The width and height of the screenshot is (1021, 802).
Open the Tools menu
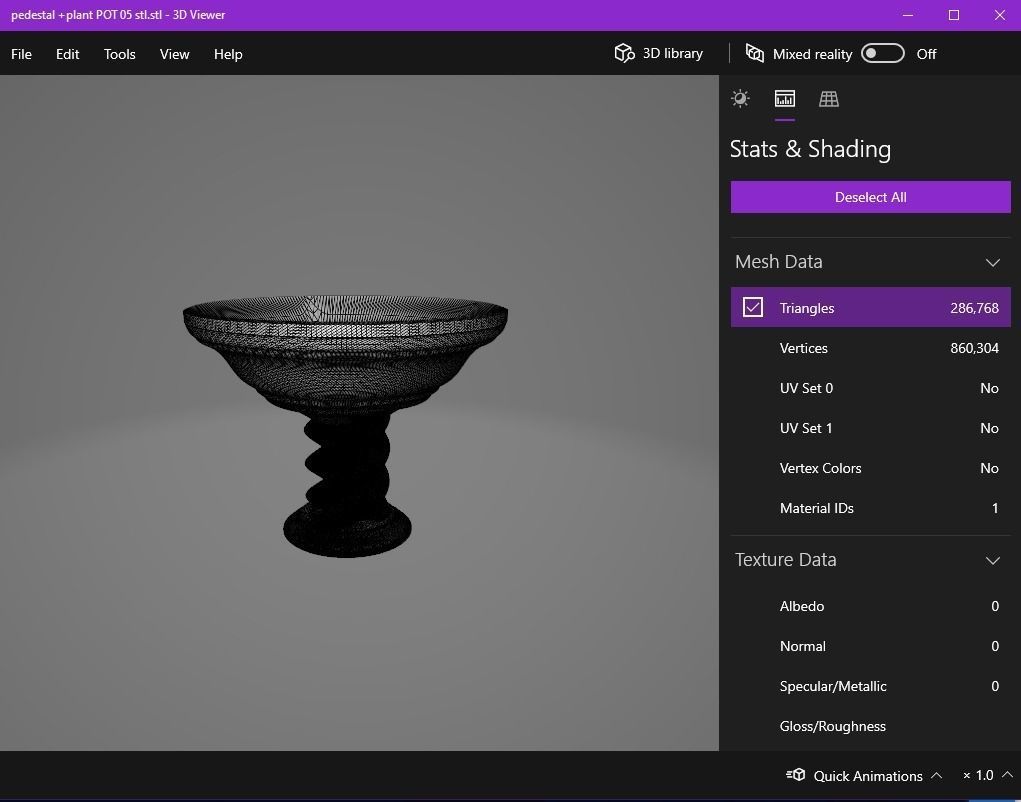click(120, 54)
